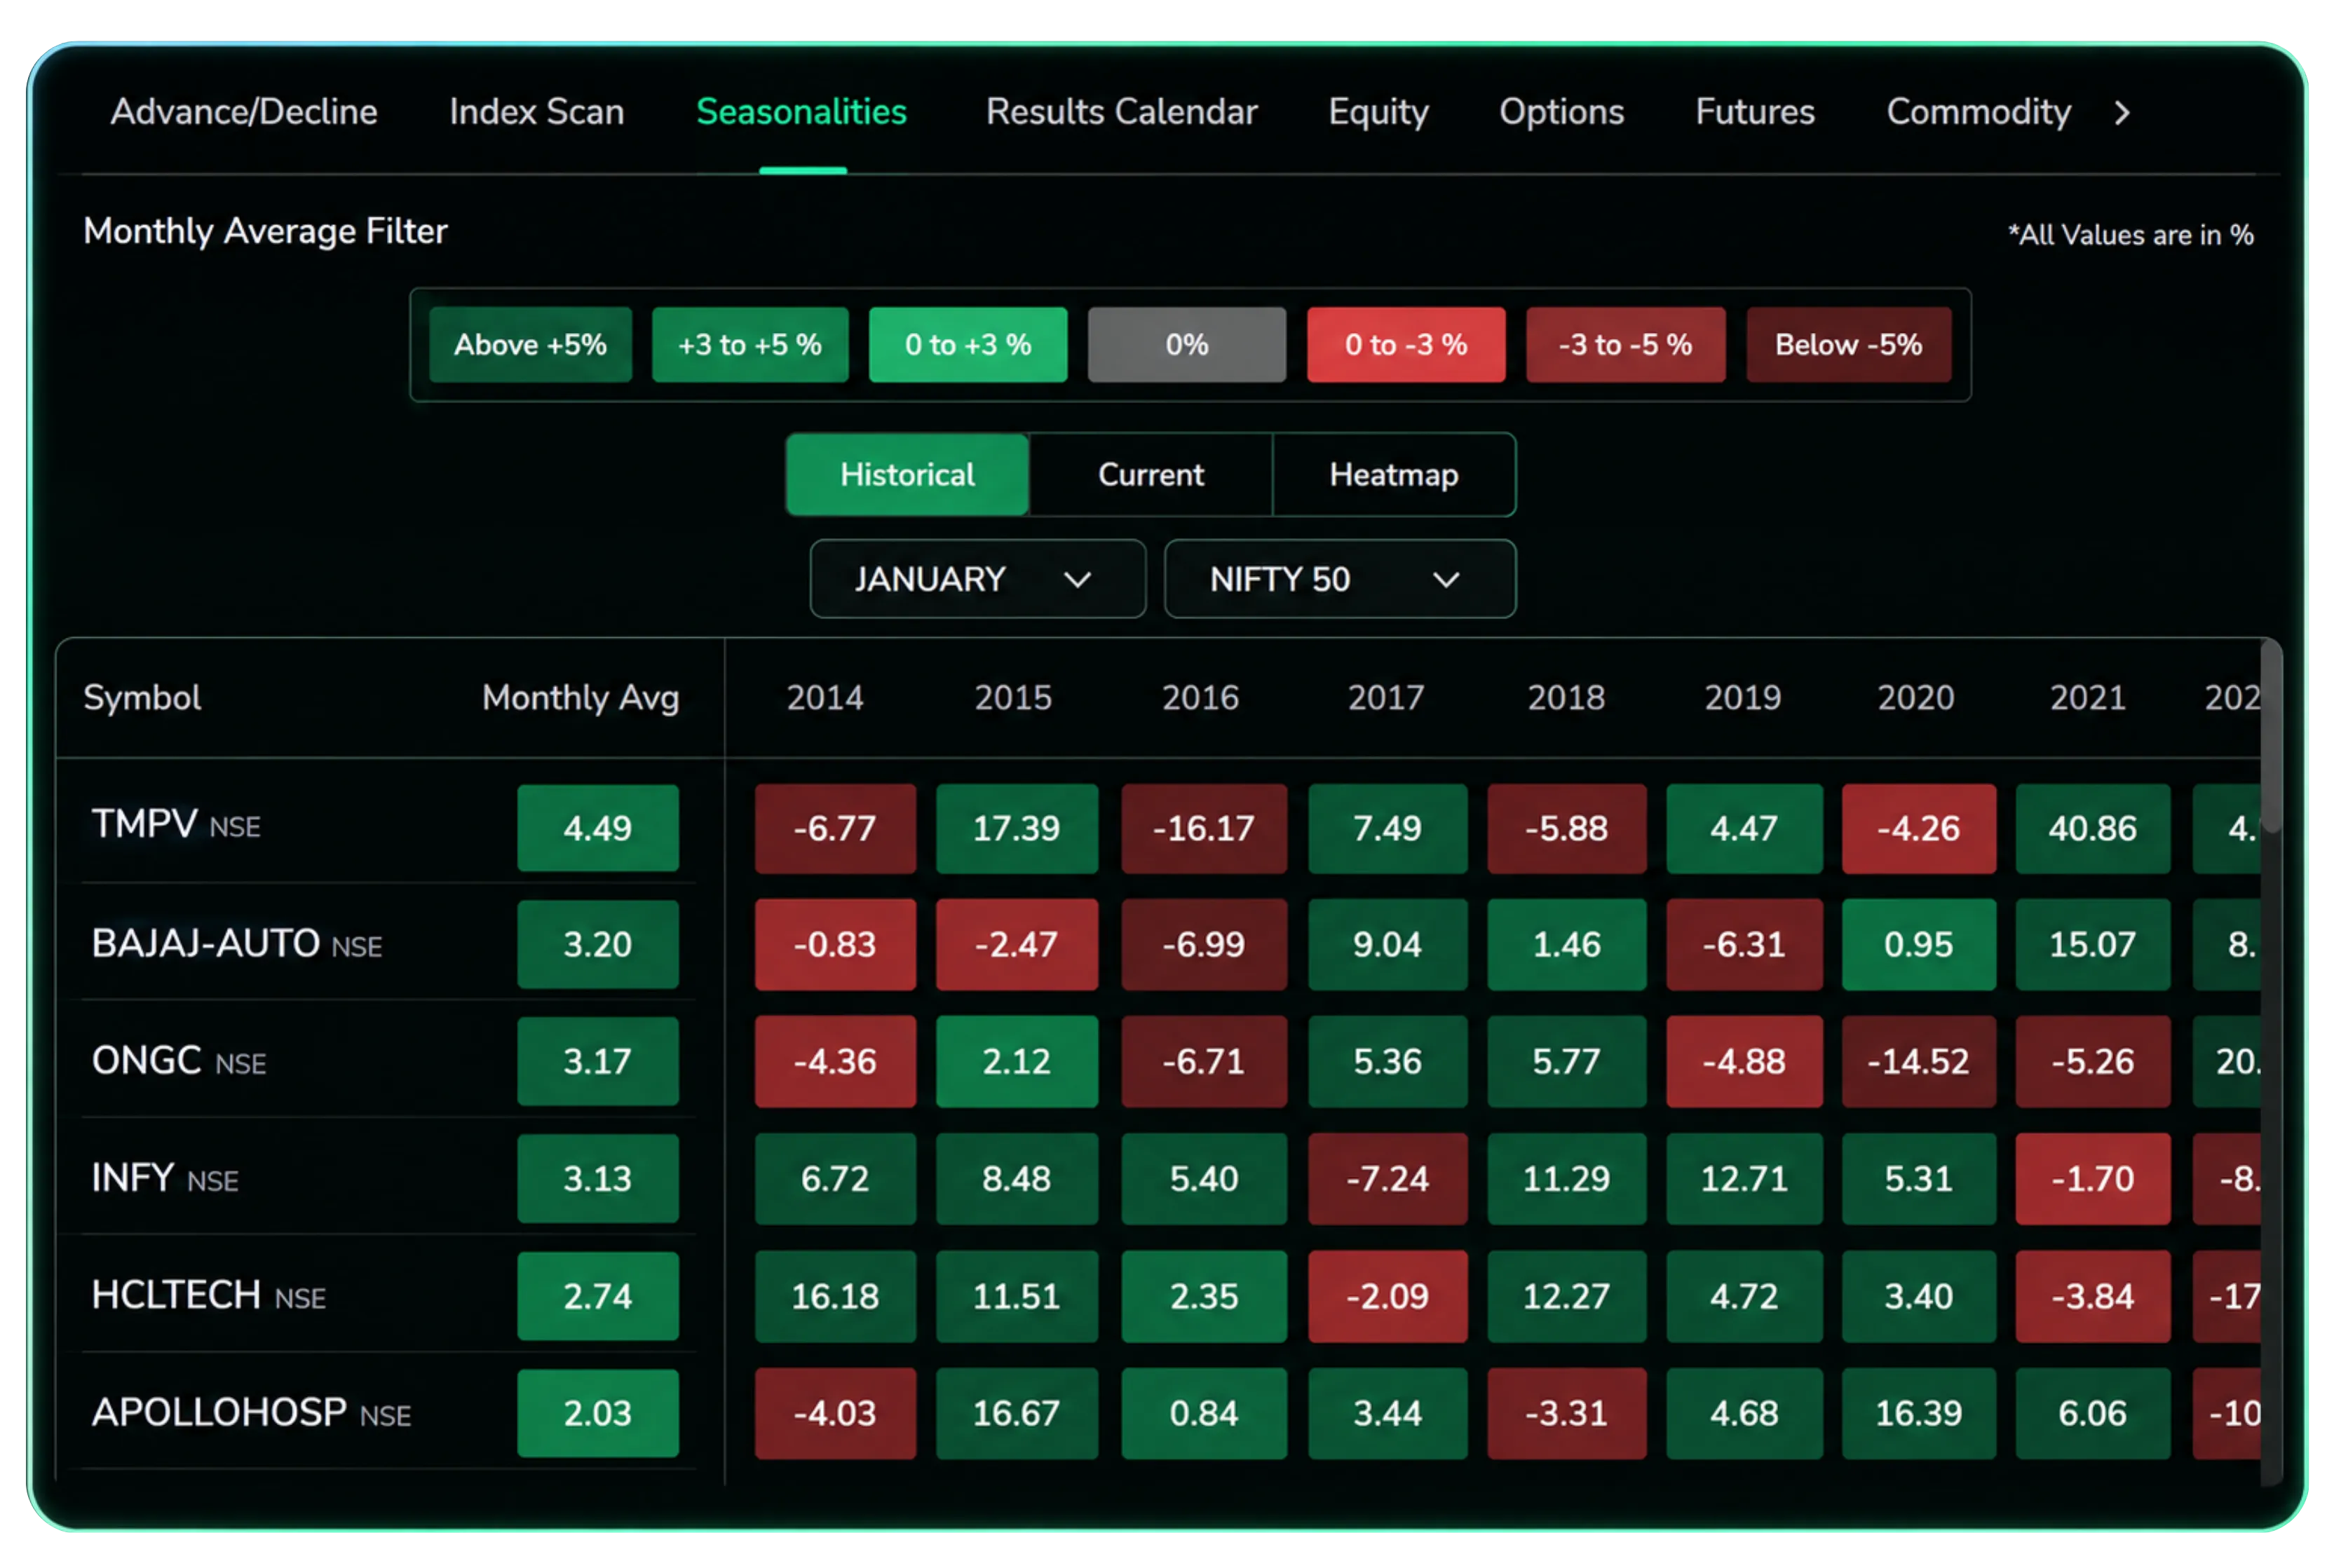The height and width of the screenshot is (1568, 2334).
Task: Open the JANUARY month dropdown
Action: [977, 579]
